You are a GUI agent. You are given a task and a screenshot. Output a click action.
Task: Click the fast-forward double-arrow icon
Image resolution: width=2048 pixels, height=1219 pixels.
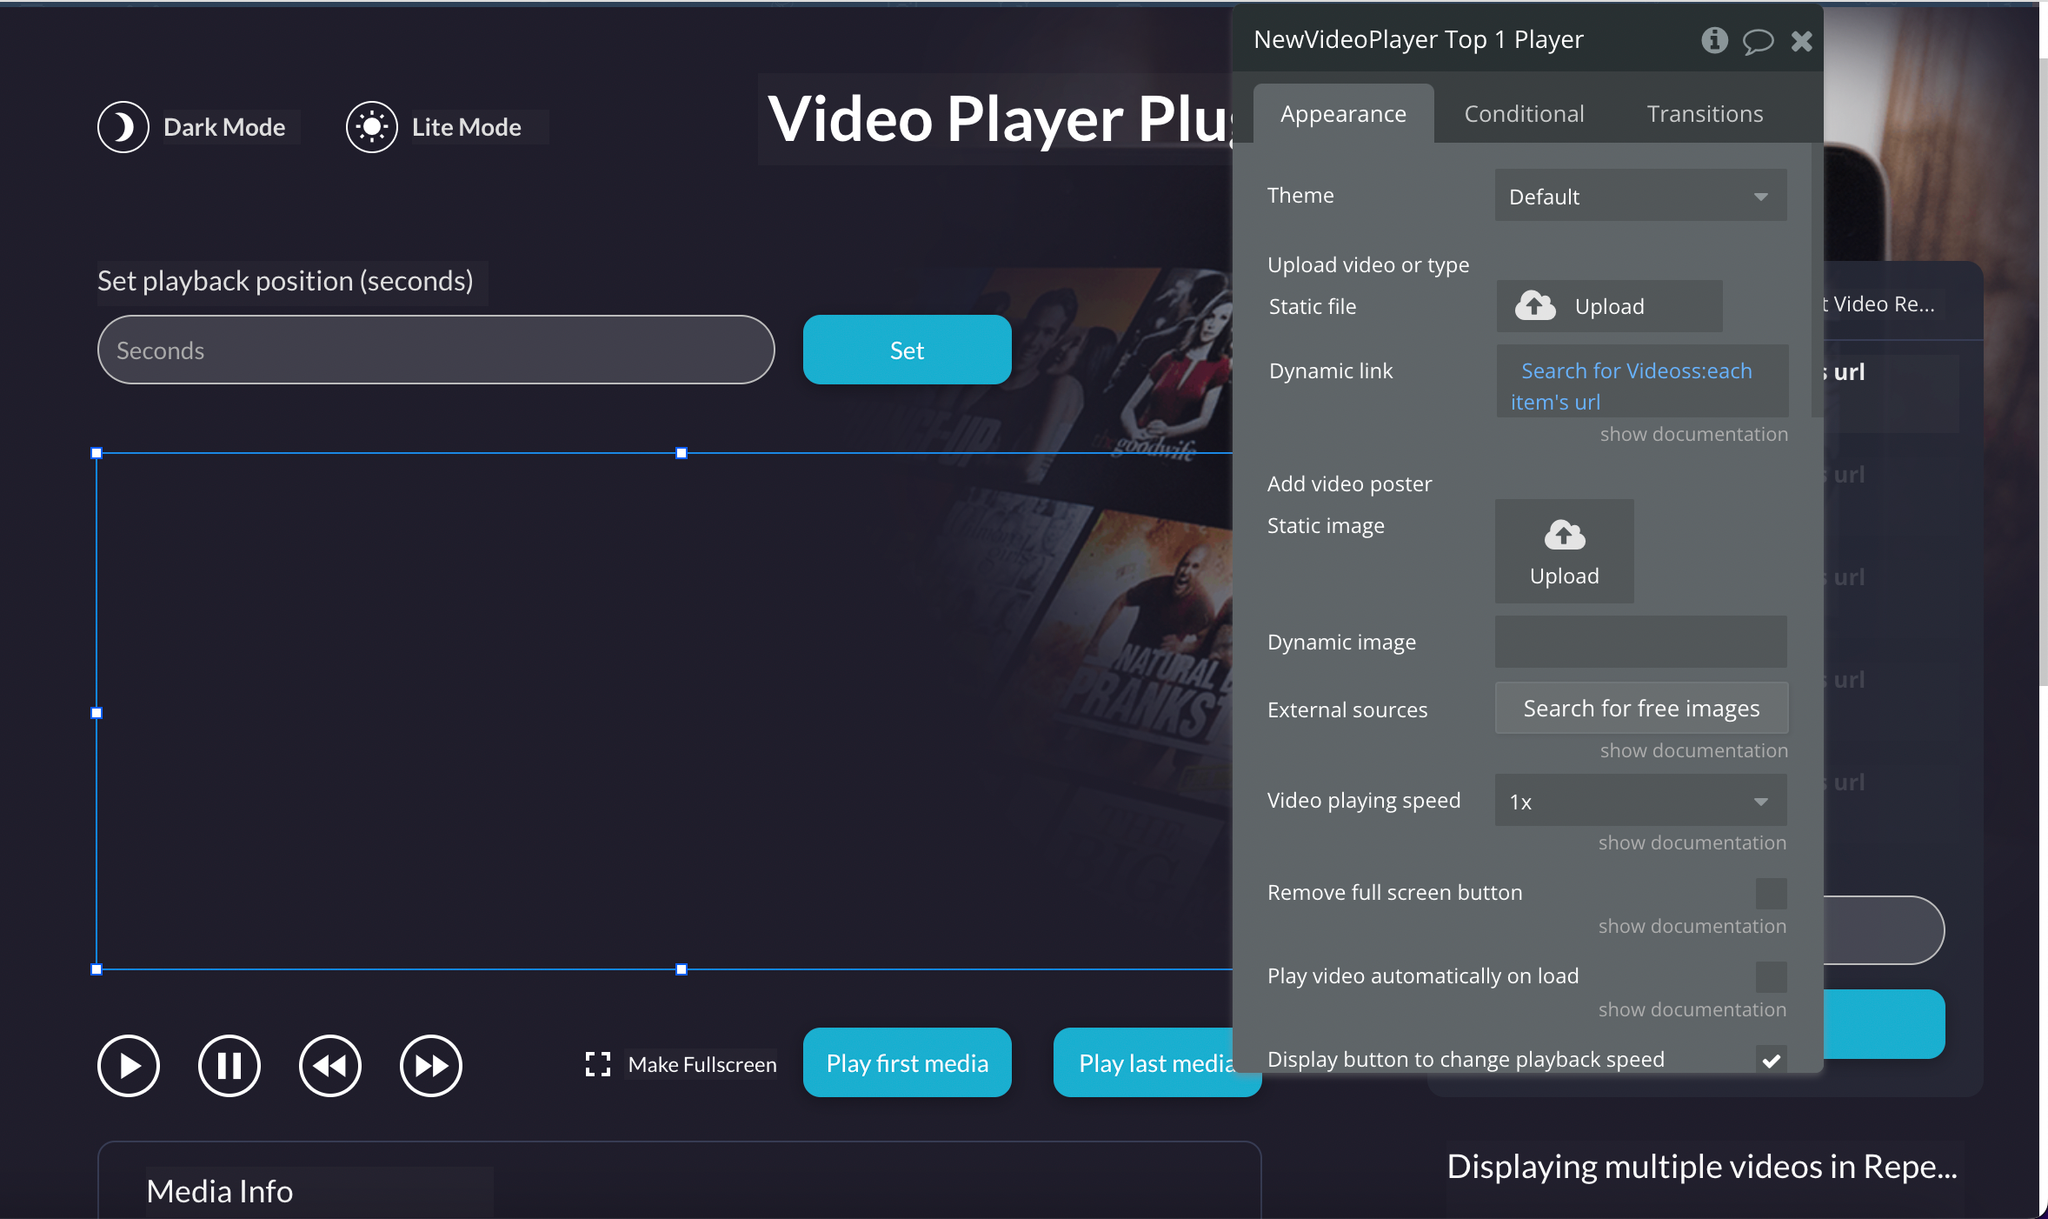point(431,1066)
